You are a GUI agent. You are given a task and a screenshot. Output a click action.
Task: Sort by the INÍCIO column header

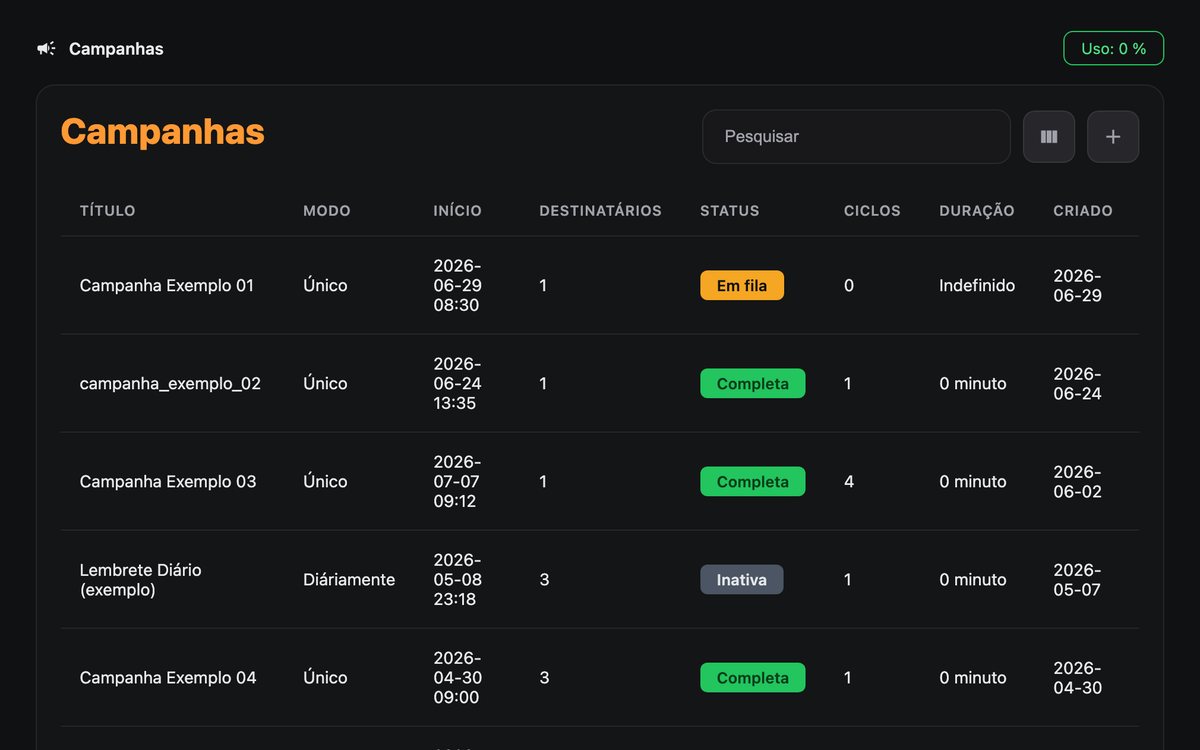coord(457,211)
